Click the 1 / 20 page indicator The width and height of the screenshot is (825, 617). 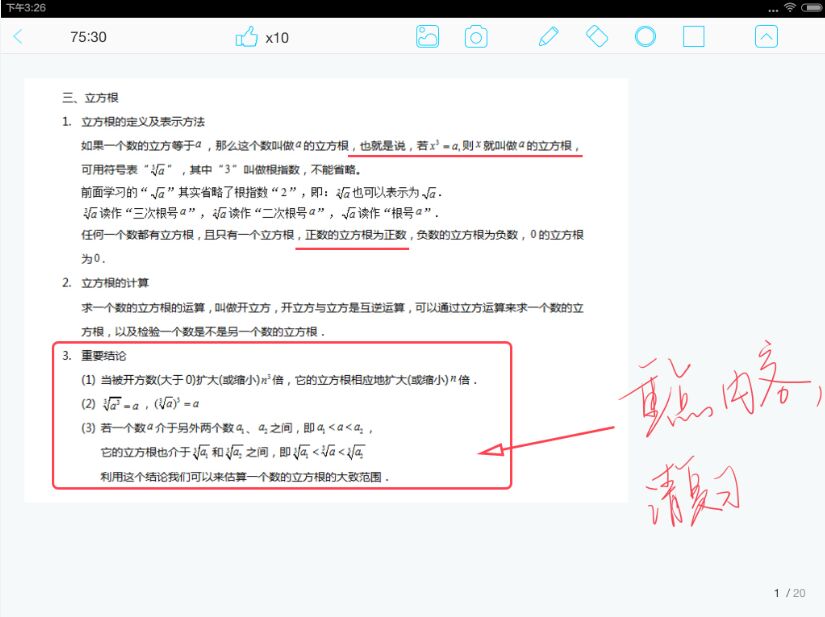pyautogui.click(x=789, y=593)
